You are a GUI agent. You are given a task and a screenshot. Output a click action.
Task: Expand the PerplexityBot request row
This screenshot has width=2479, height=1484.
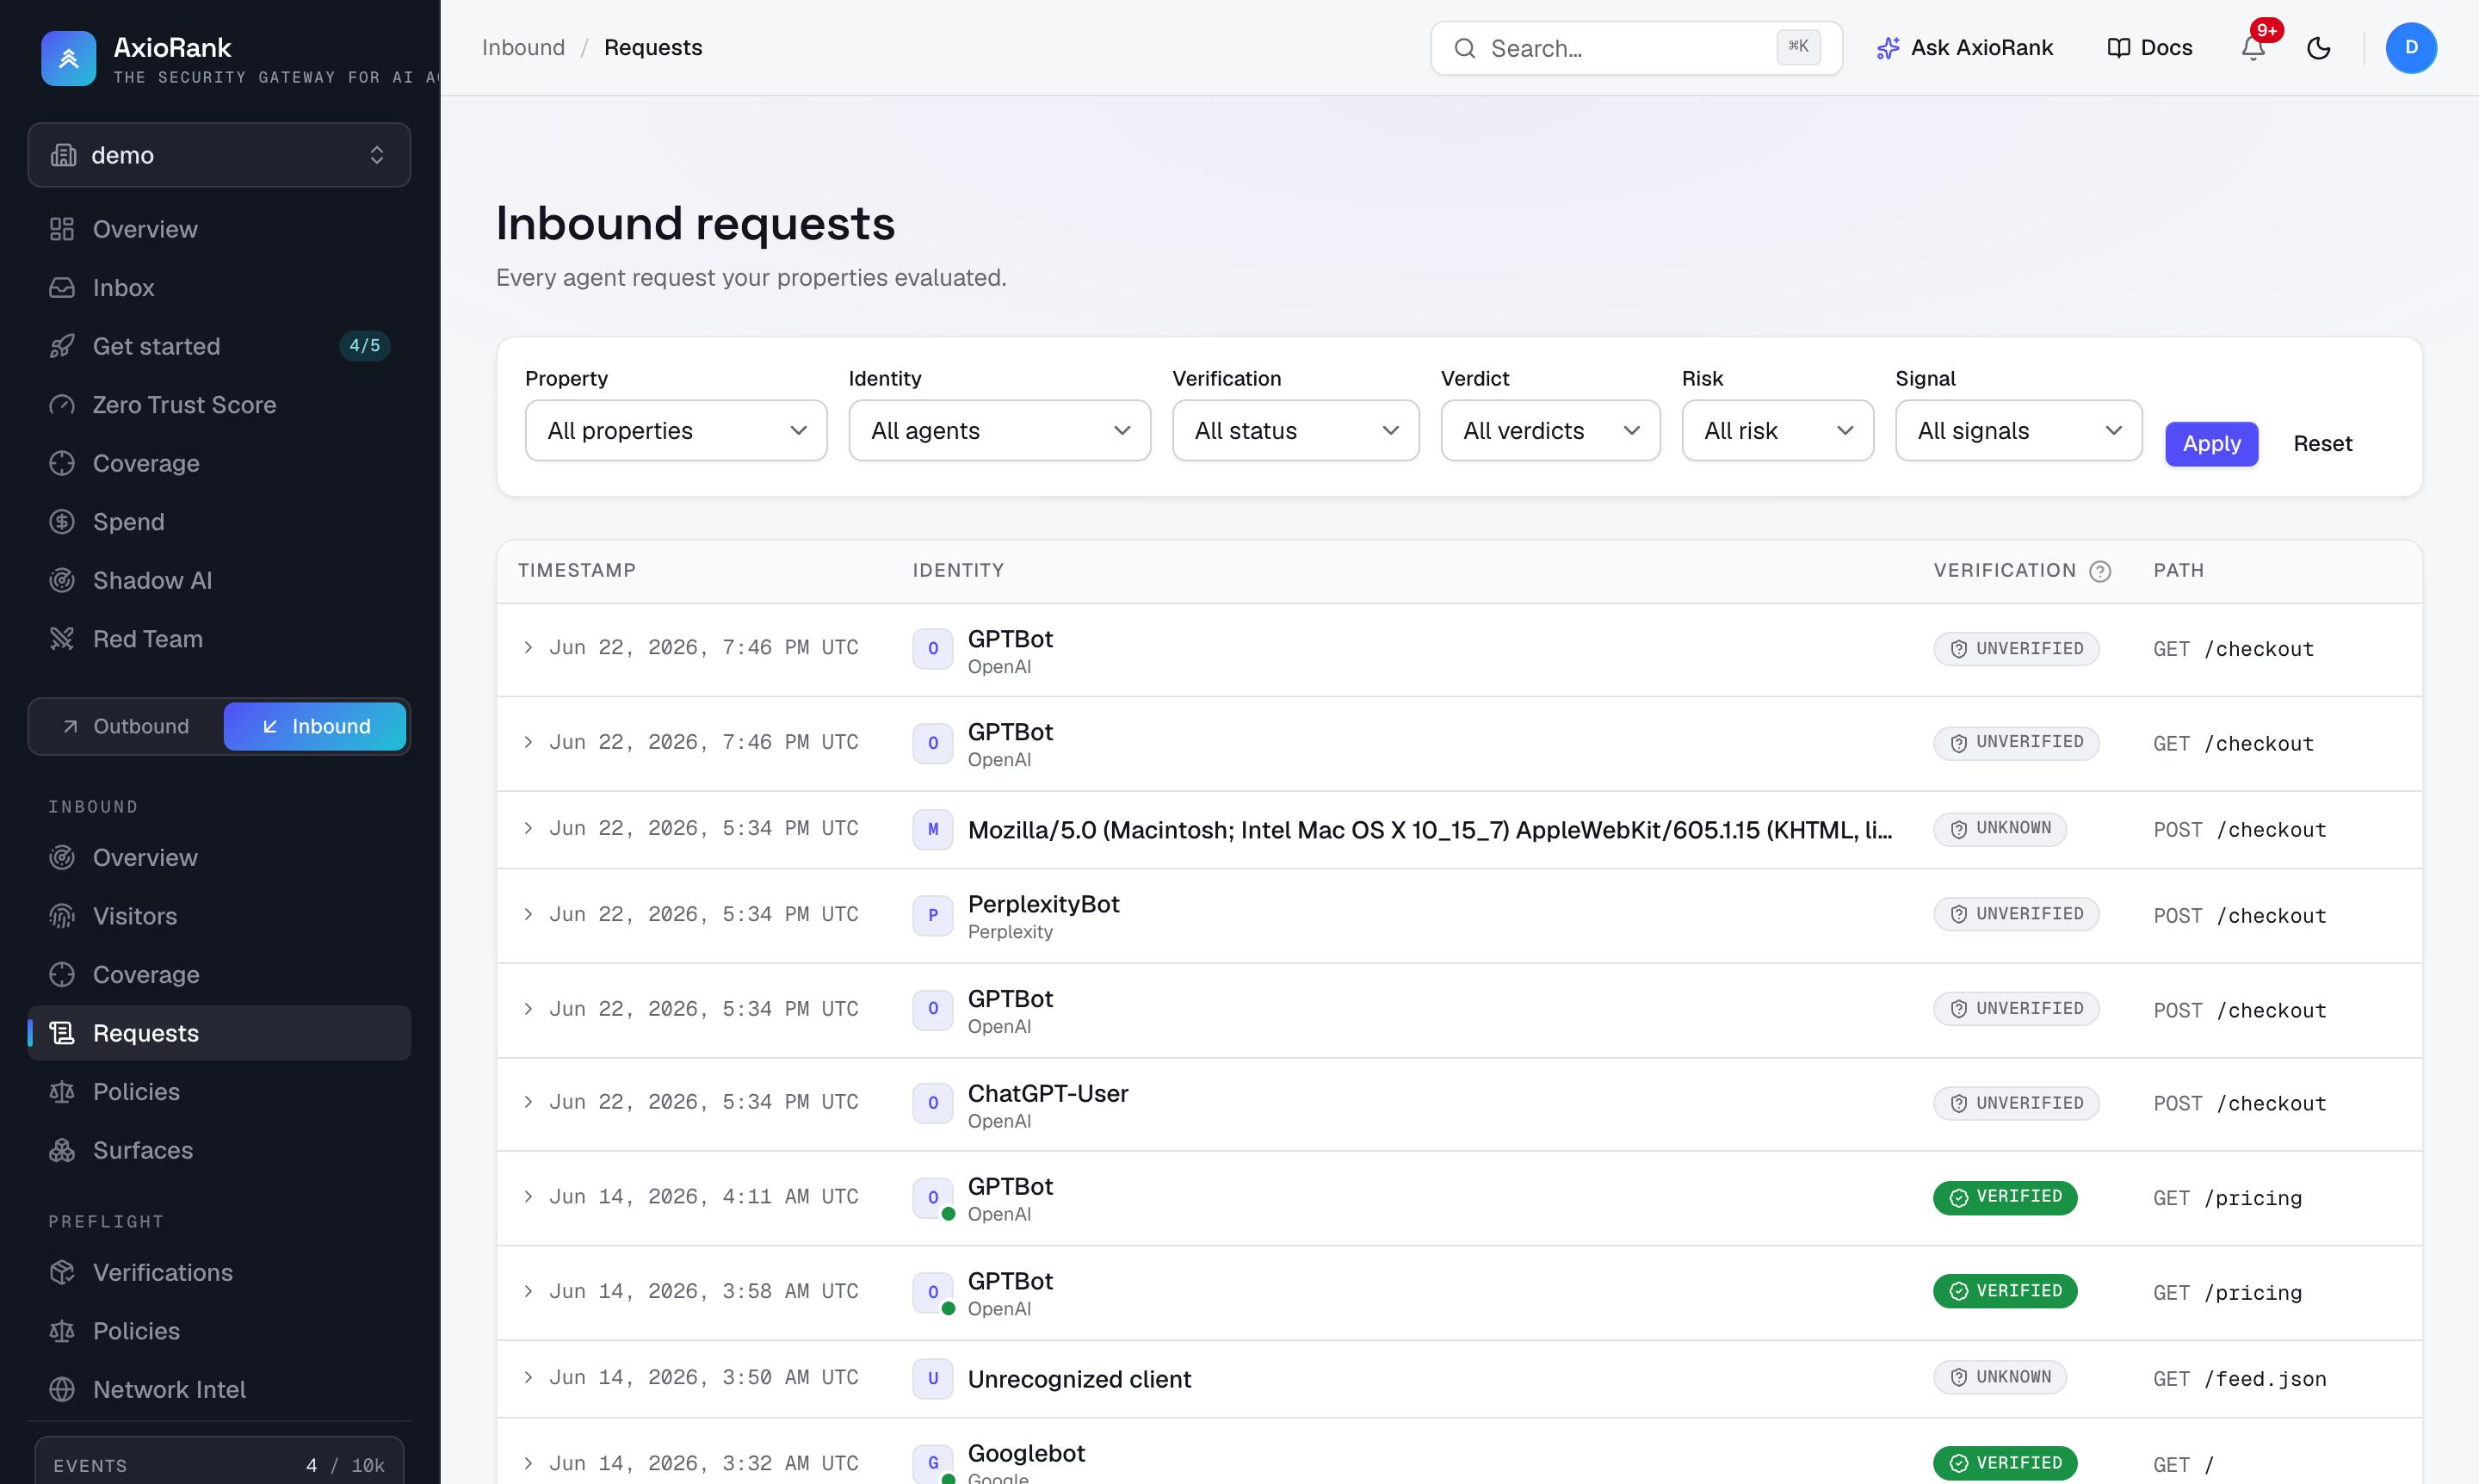click(528, 914)
